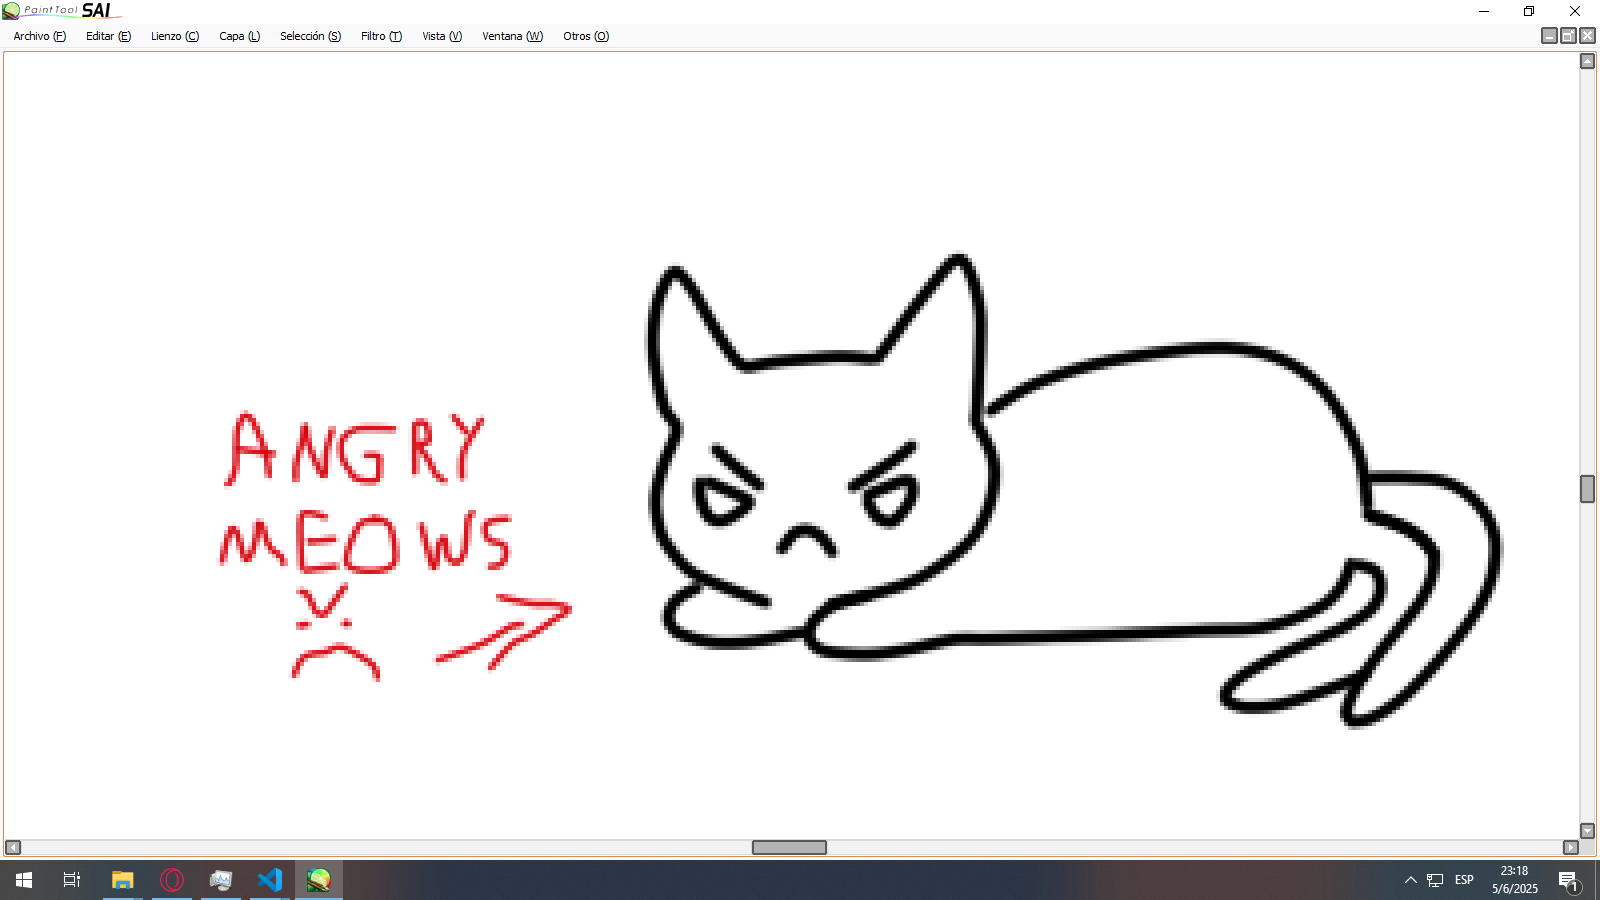The height and width of the screenshot is (900, 1600).
Task: Minimize the PaintTool SAI main window
Action: pos(1484,11)
